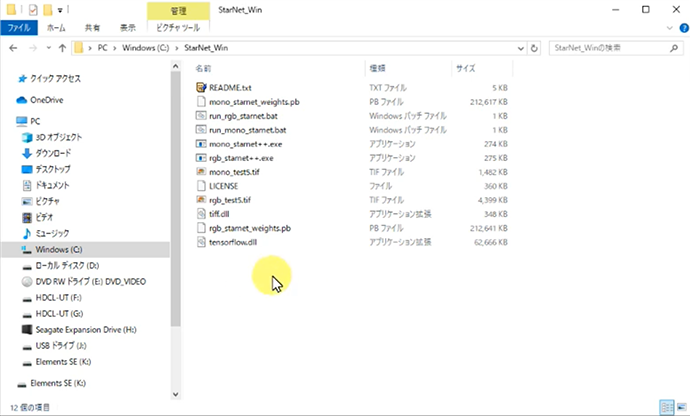Expand the address bar history dropdown
This screenshot has height=416, width=690.
pos(519,47)
